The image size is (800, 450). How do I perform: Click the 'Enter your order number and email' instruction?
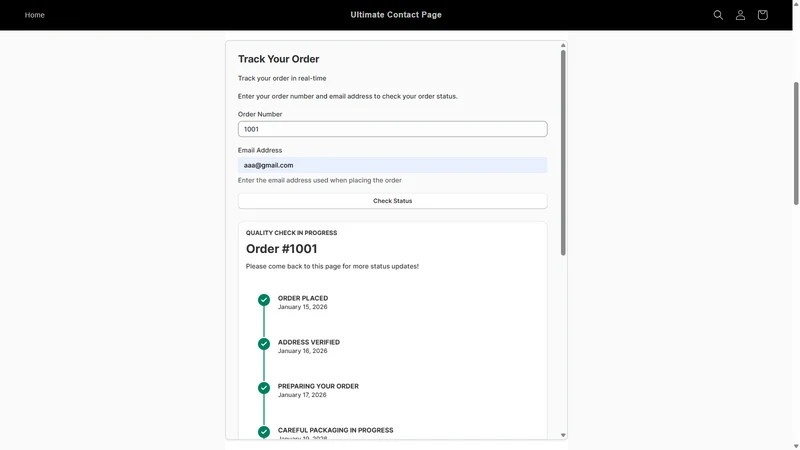coord(347,96)
